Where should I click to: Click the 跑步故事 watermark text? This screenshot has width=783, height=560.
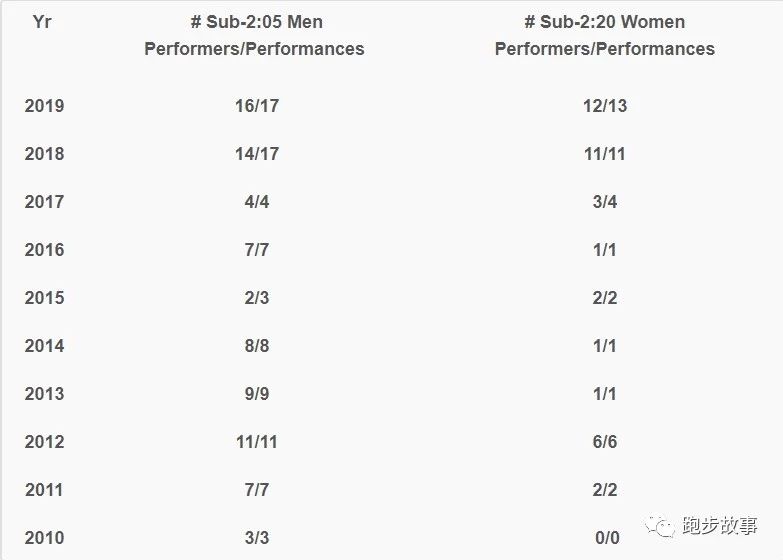click(719, 525)
